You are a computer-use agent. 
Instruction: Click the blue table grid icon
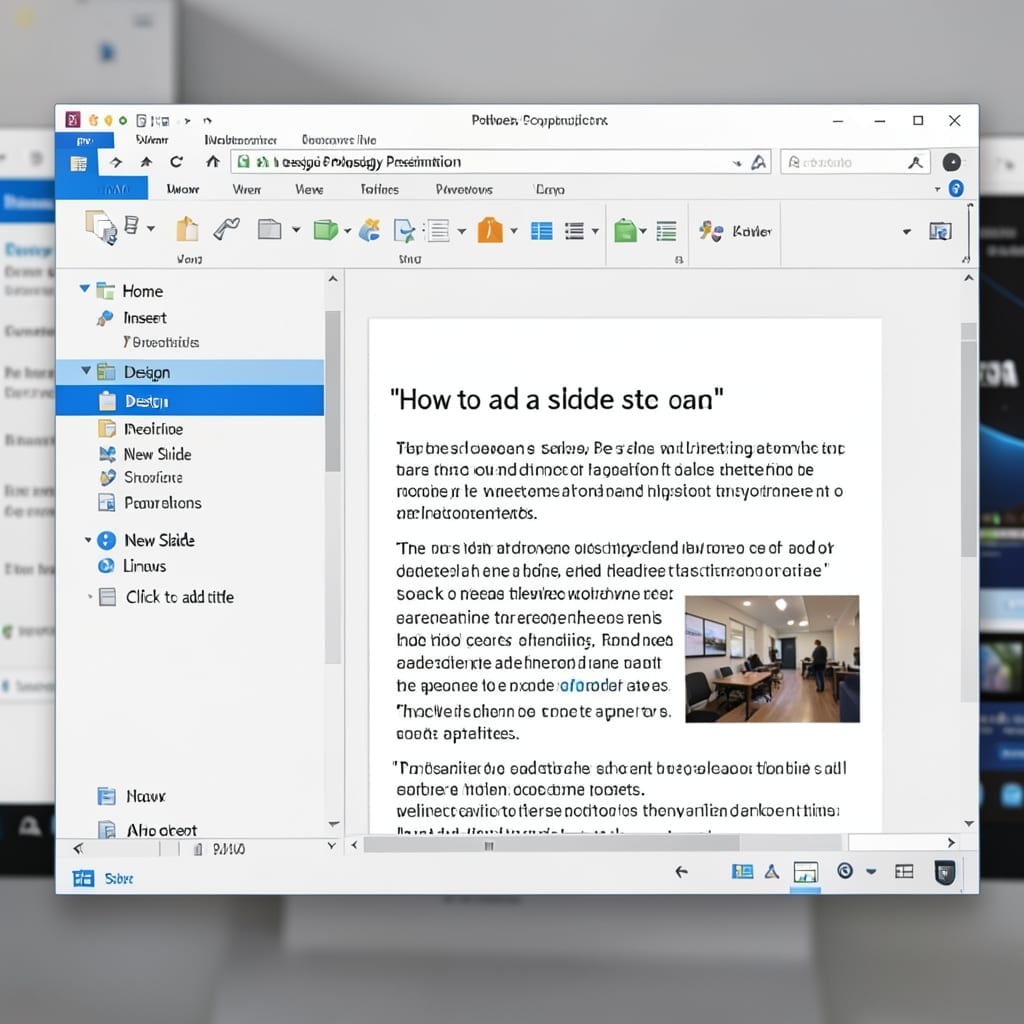[541, 231]
